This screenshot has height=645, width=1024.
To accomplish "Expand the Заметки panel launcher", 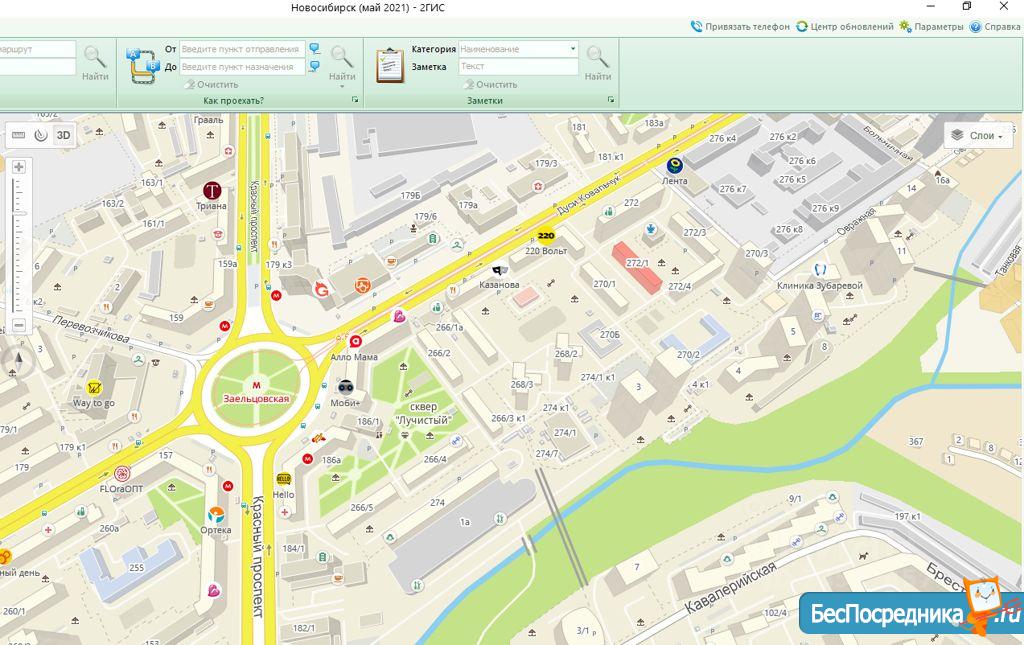I will click(x=610, y=101).
